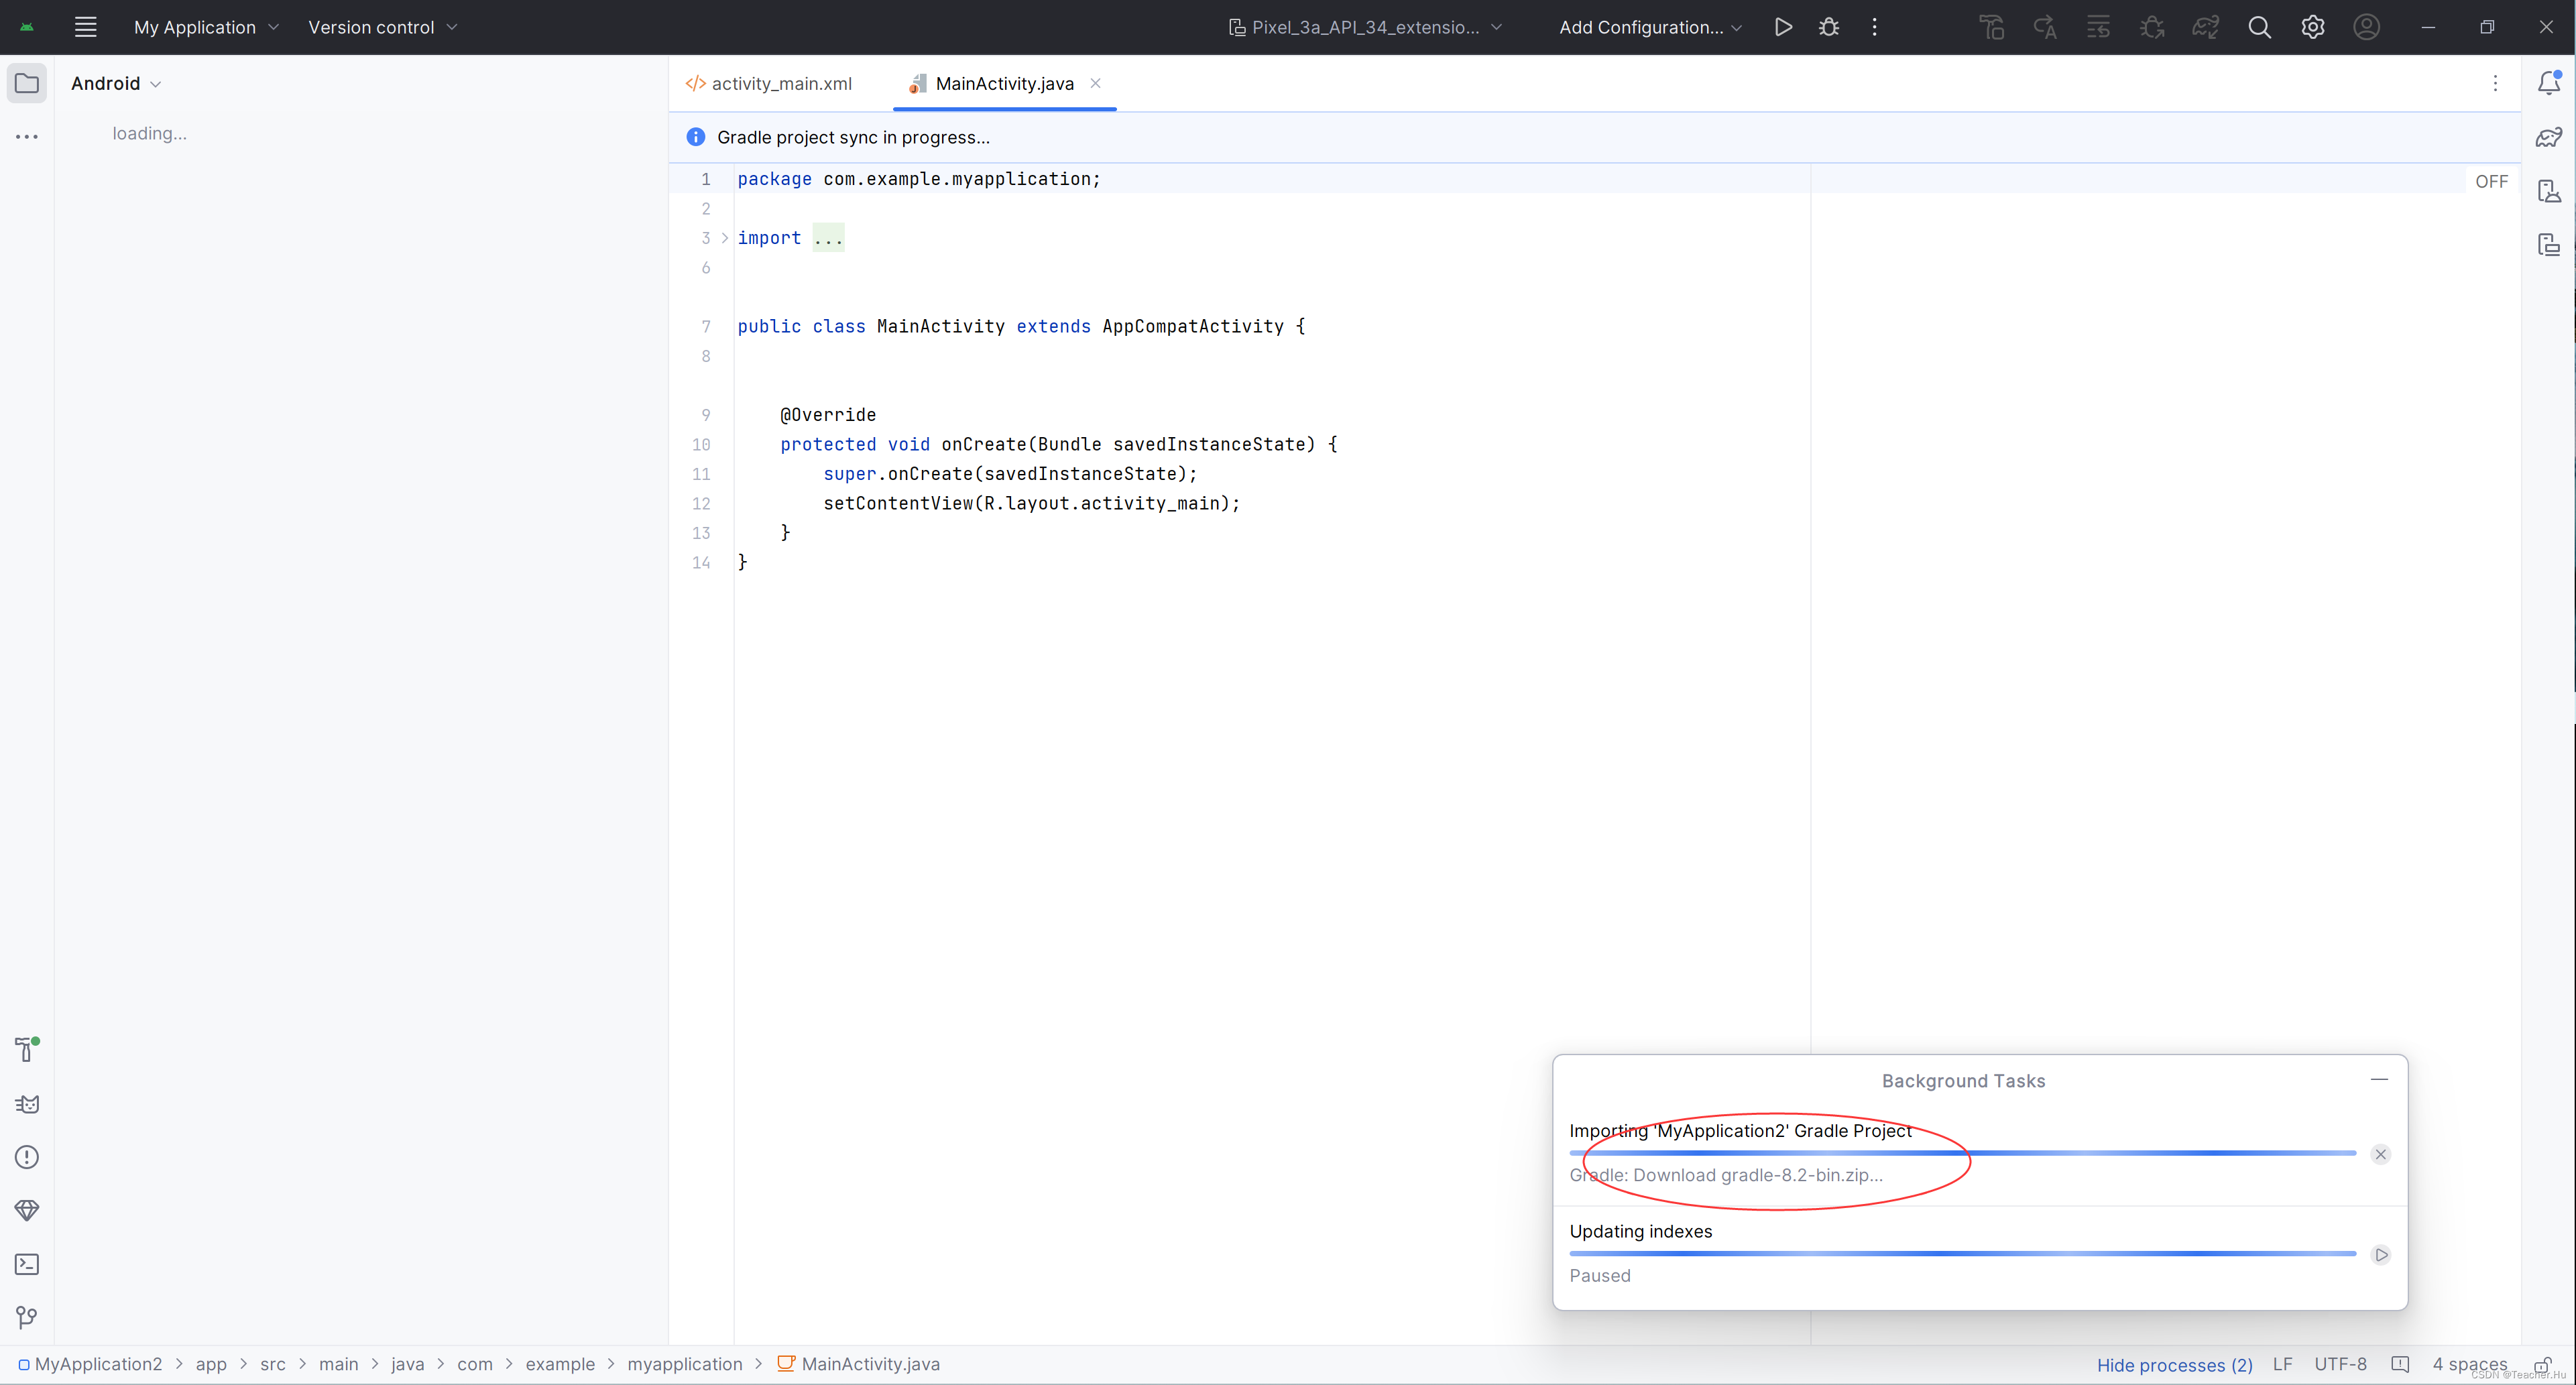Click line number 10 in the gutter

[701, 444]
